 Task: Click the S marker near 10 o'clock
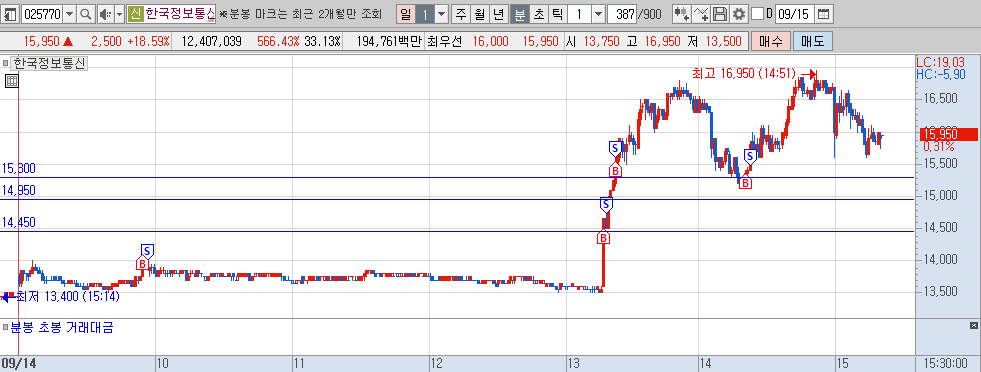(147, 251)
